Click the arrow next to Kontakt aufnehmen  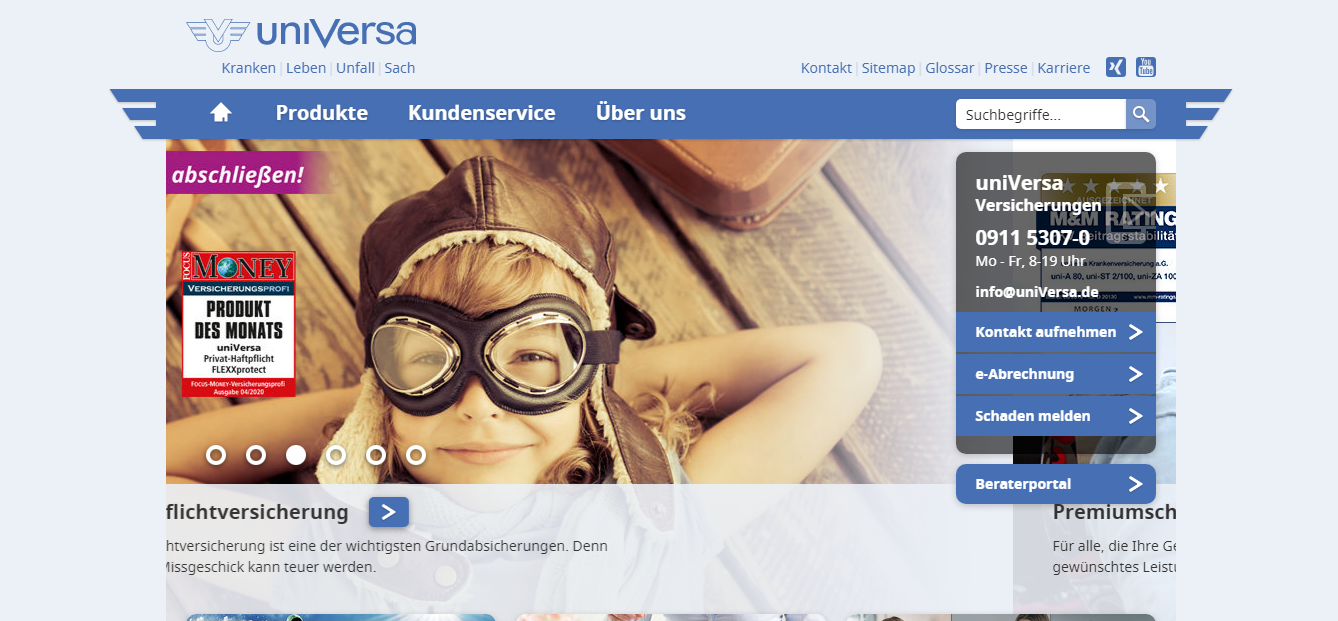coord(1135,332)
